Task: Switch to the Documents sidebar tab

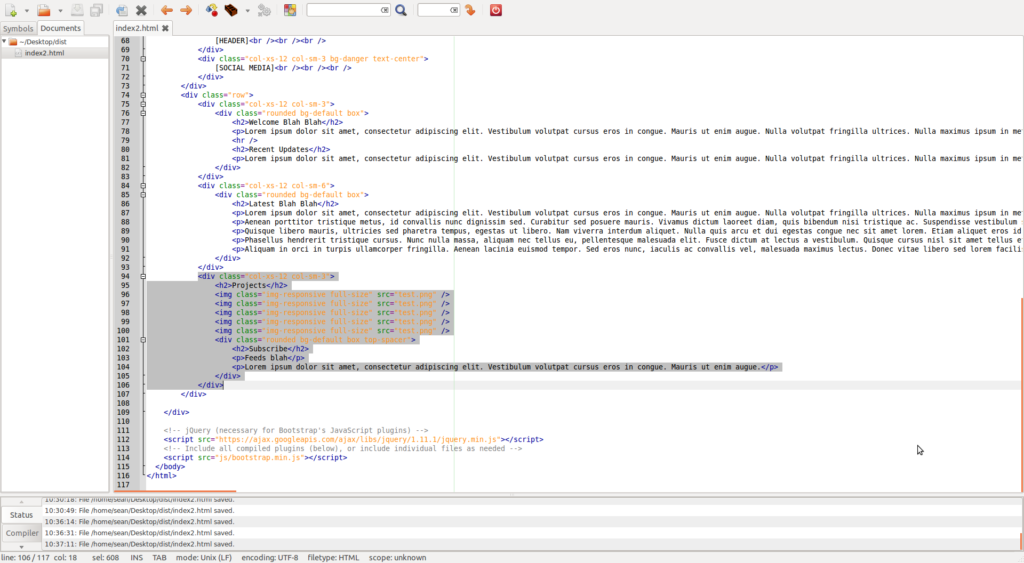Action: 60,28
